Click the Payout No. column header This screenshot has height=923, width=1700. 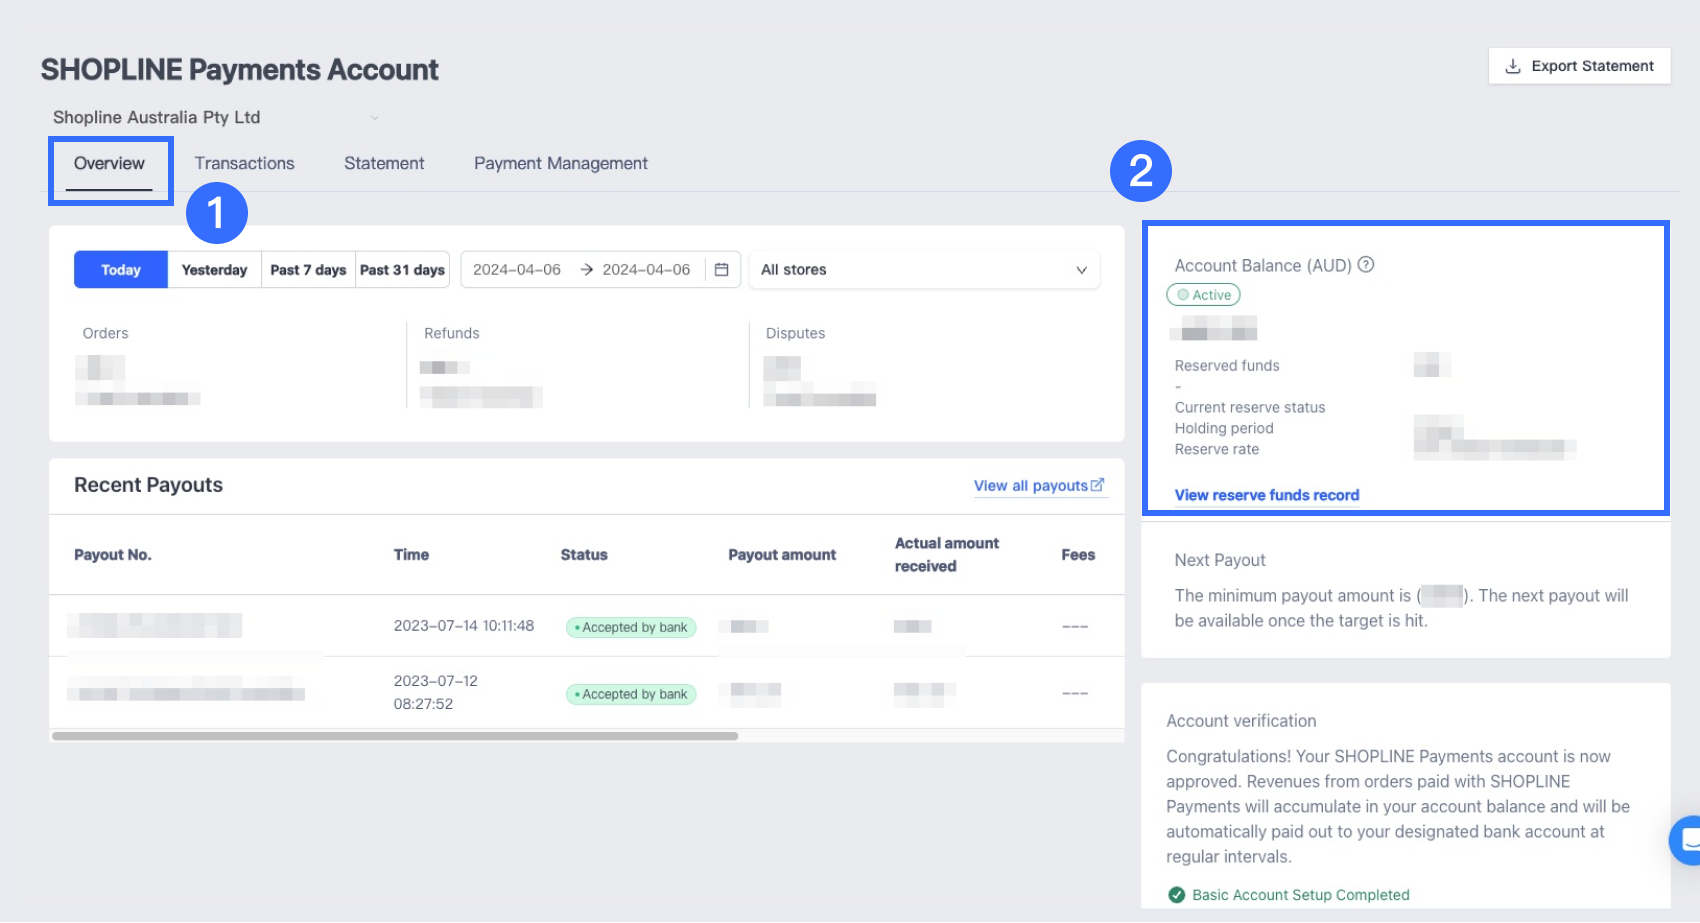tap(113, 555)
